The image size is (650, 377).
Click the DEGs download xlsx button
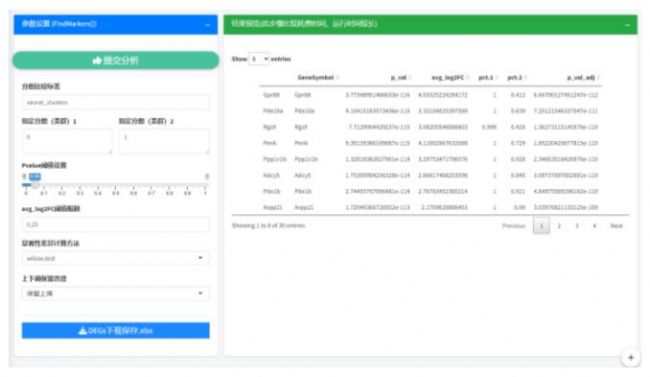[116, 331]
